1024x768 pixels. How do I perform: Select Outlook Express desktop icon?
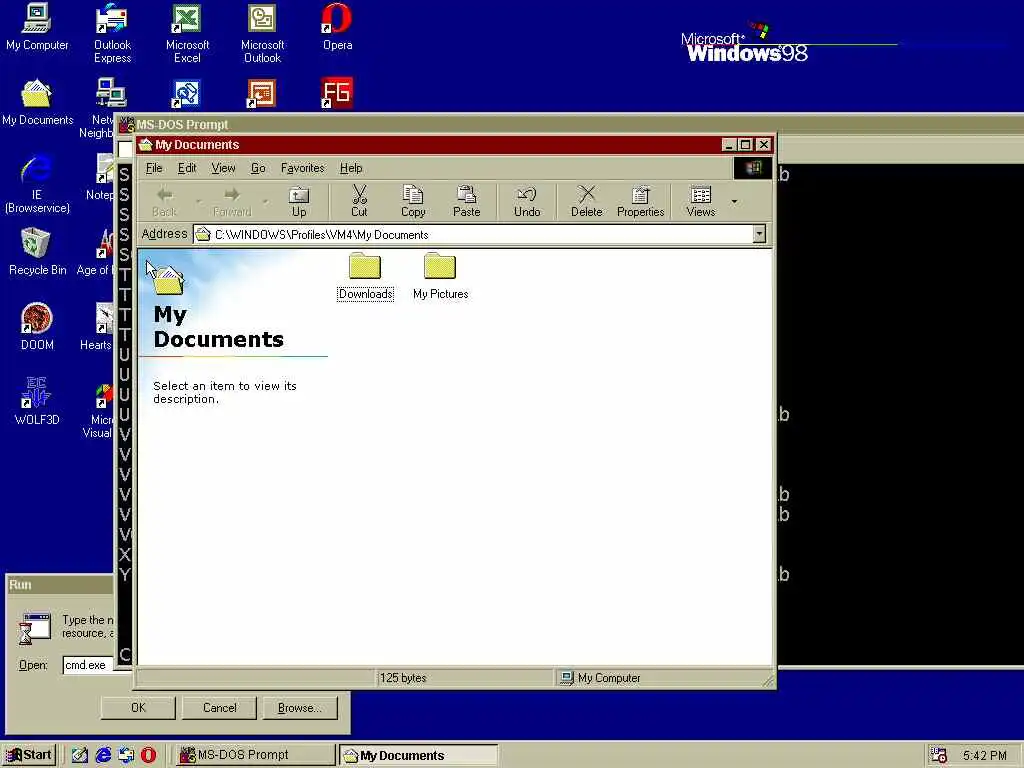coord(112,33)
